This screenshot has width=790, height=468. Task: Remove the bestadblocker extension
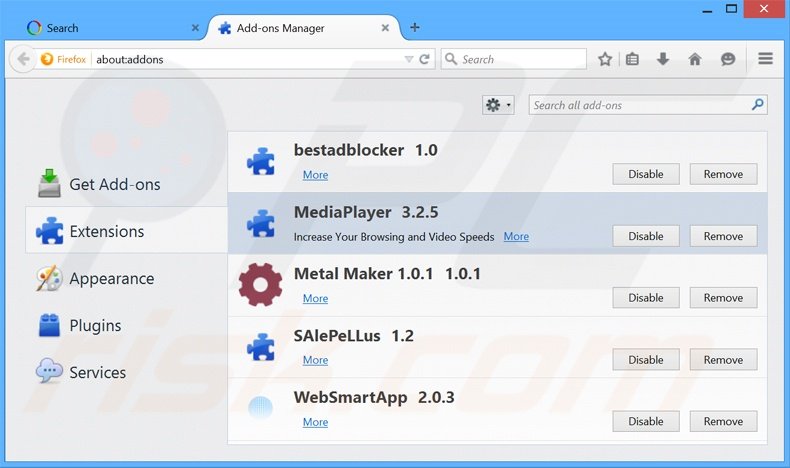pyautogui.click(x=723, y=174)
